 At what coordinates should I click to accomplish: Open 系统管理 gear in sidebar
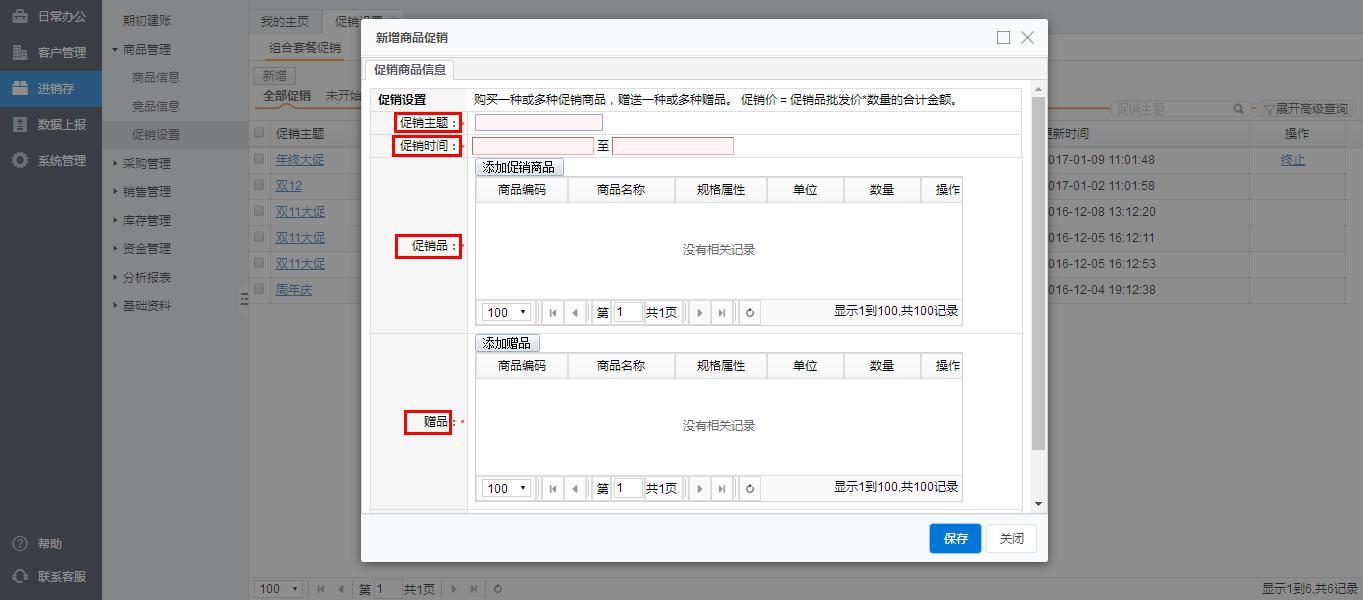pyautogui.click(x=20, y=160)
